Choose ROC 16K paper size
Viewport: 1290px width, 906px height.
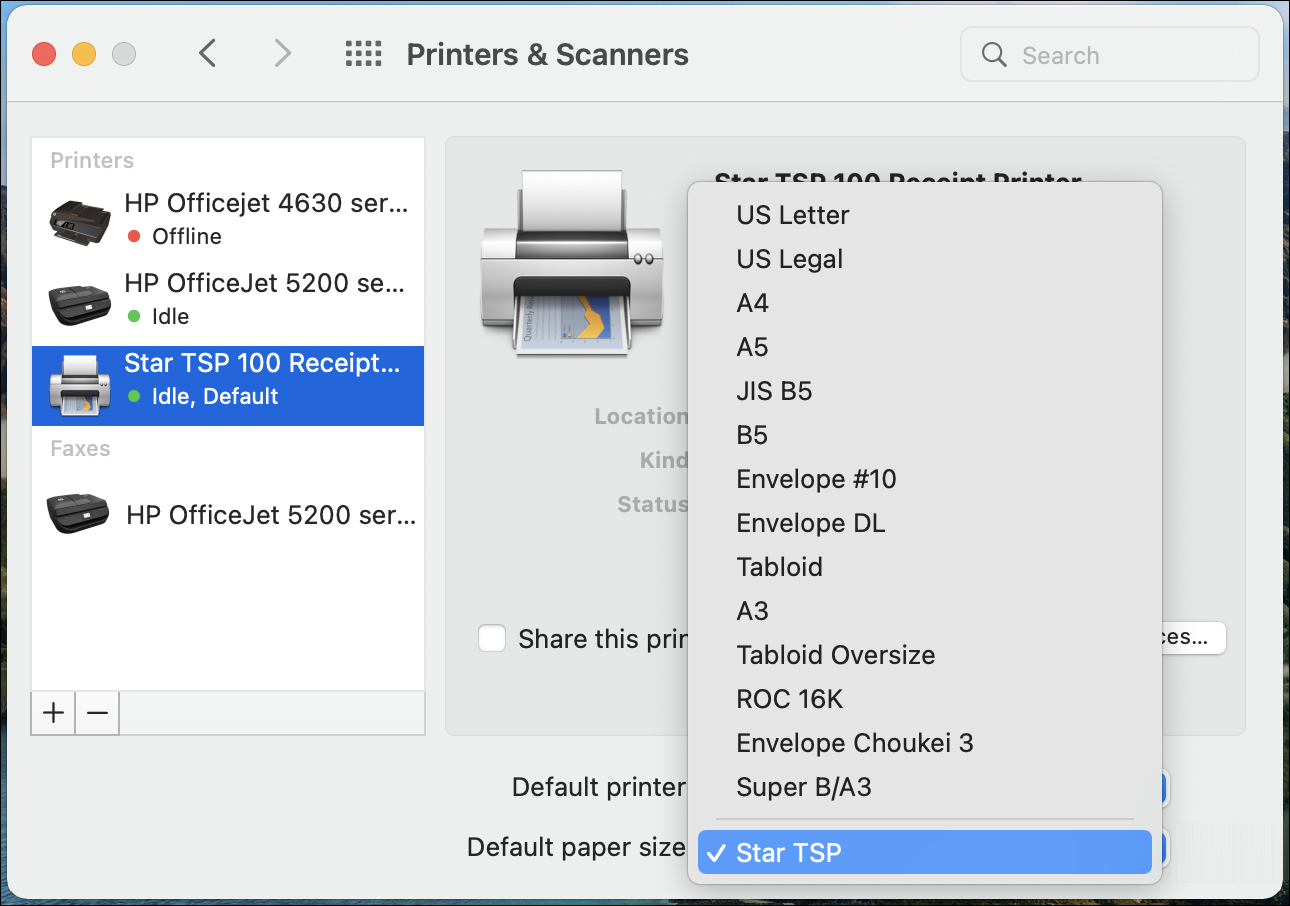(x=925, y=699)
